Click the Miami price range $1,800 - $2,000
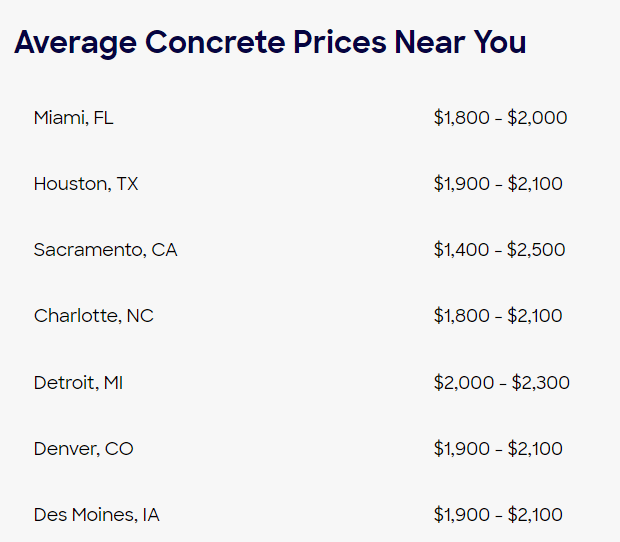Image resolution: width=620 pixels, height=542 pixels. tap(500, 118)
